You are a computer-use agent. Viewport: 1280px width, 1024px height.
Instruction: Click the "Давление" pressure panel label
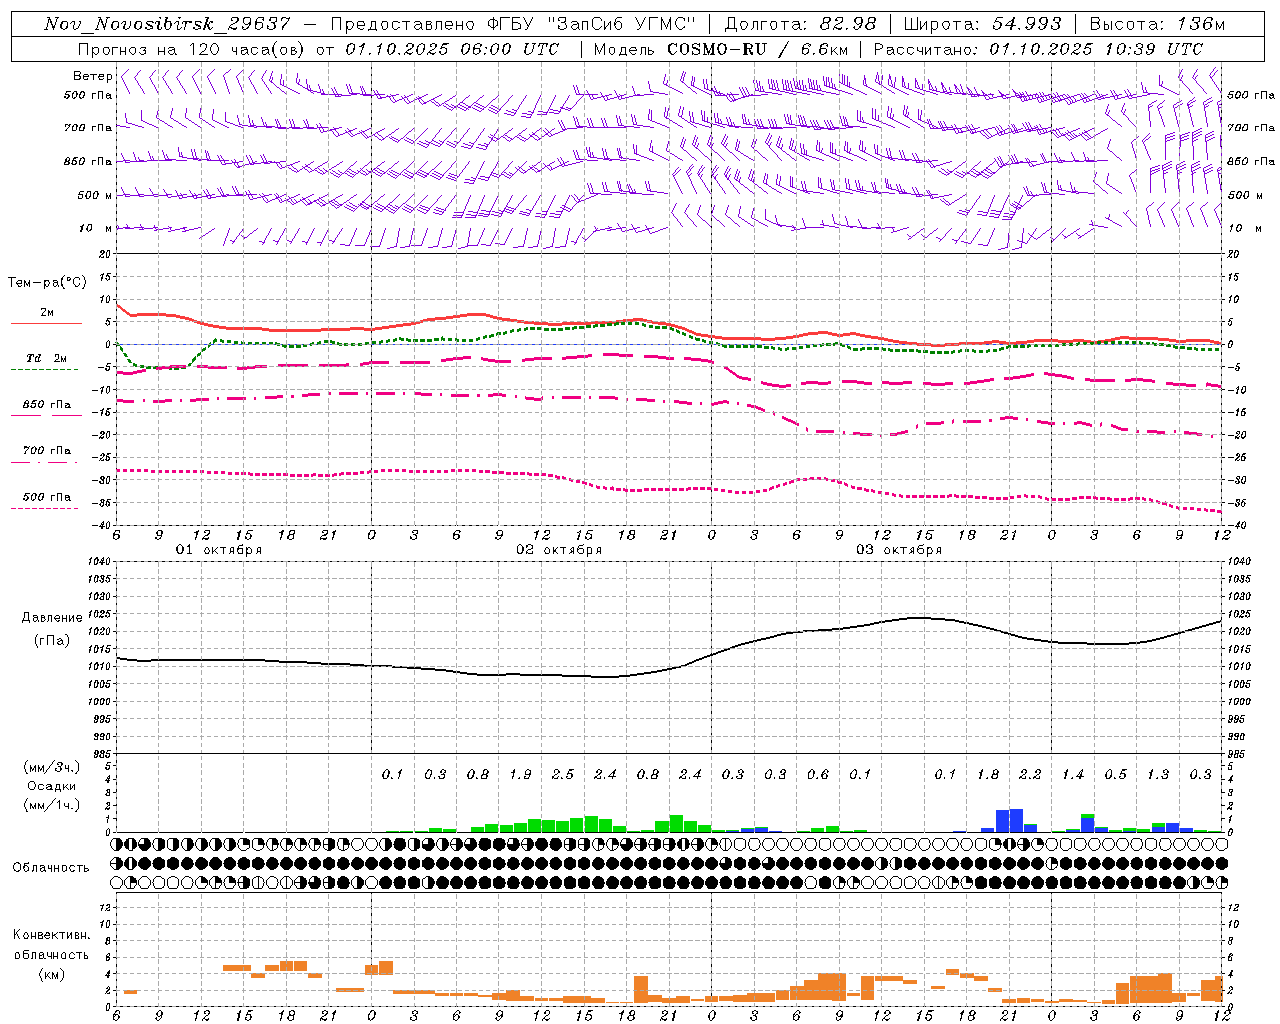[x=52, y=618]
